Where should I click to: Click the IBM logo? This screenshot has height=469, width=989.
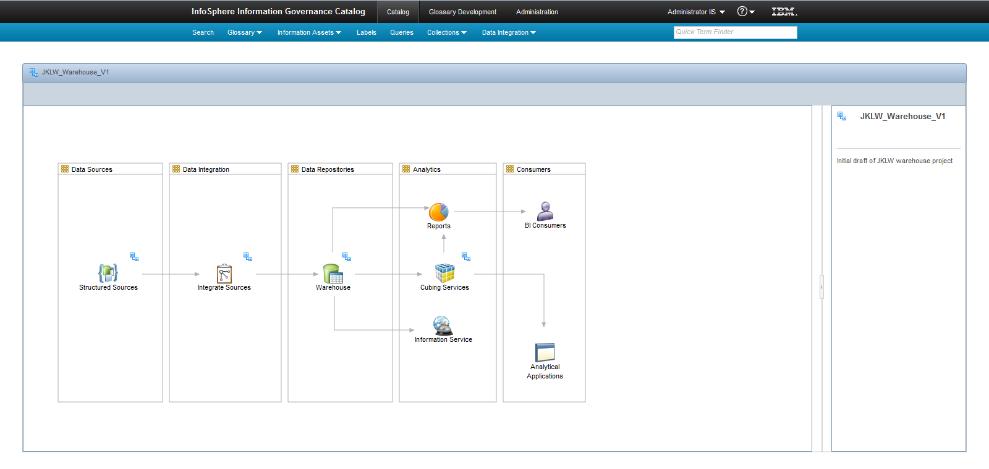tap(784, 11)
